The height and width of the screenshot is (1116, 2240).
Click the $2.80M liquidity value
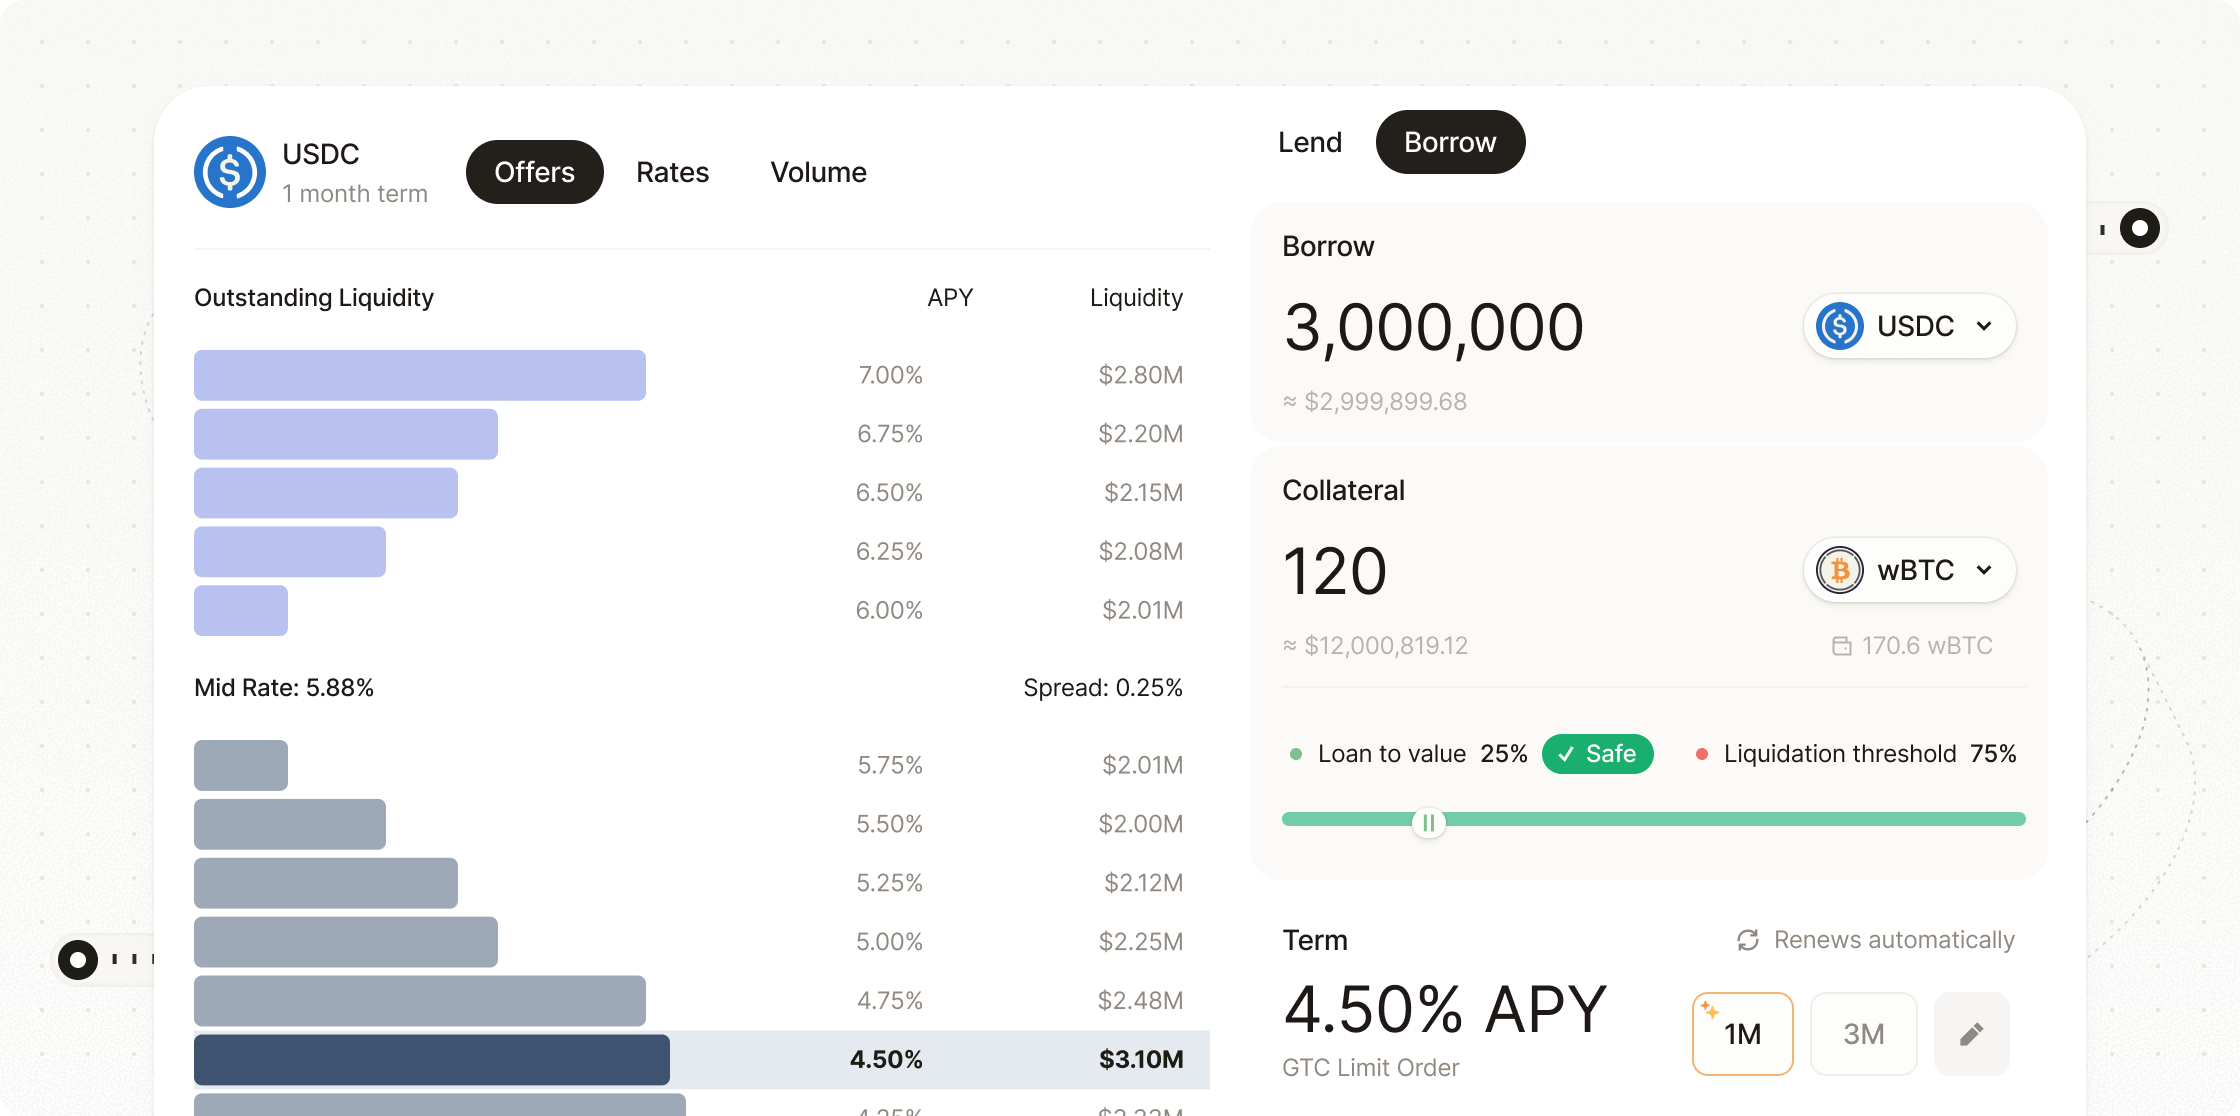[x=1141, y=376]
